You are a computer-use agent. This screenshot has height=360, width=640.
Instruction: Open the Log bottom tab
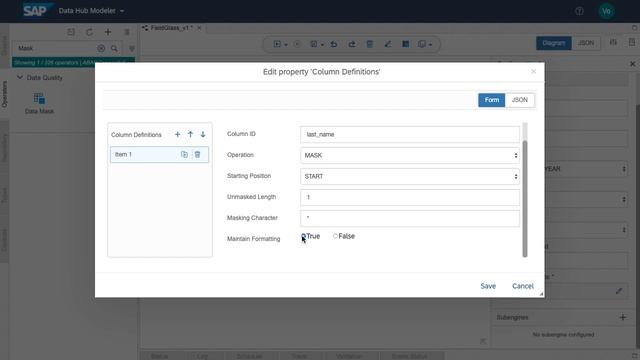pos(202,356)
